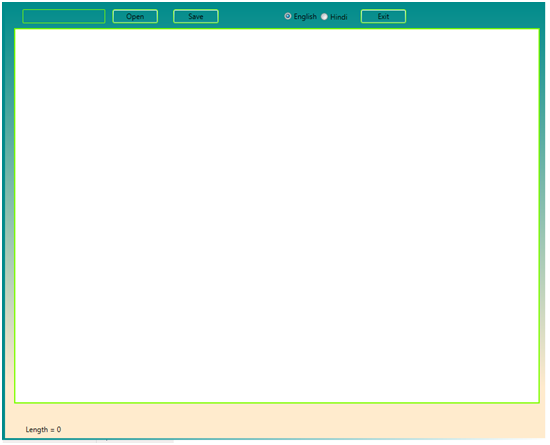Screen dimensions: 550x445
Task: Click the 'Hindi' label text
Action: pyautogui.click(x=340, y=17)
